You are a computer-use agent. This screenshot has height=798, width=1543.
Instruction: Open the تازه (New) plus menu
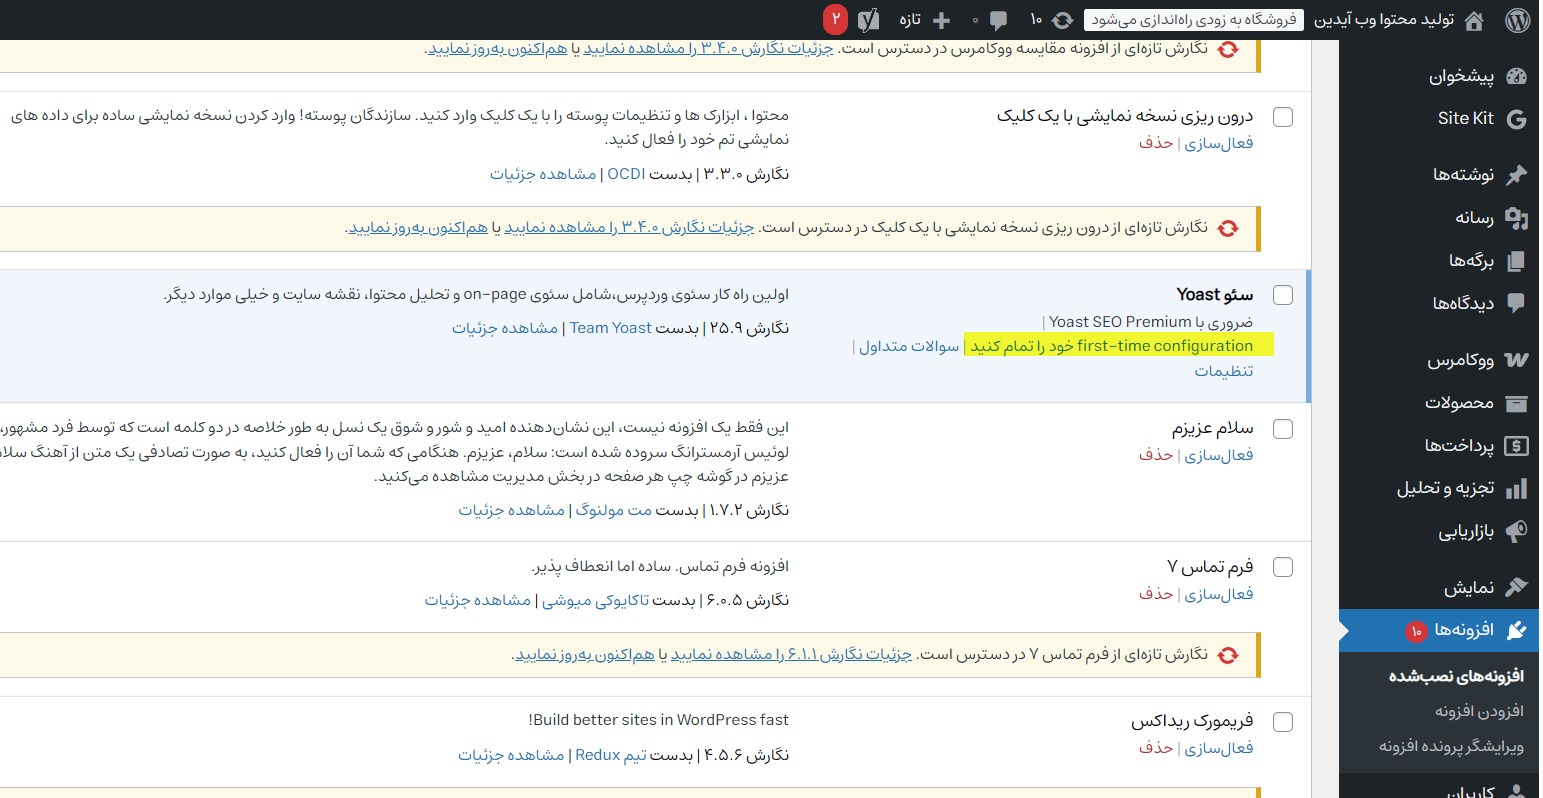coord(926,20)
